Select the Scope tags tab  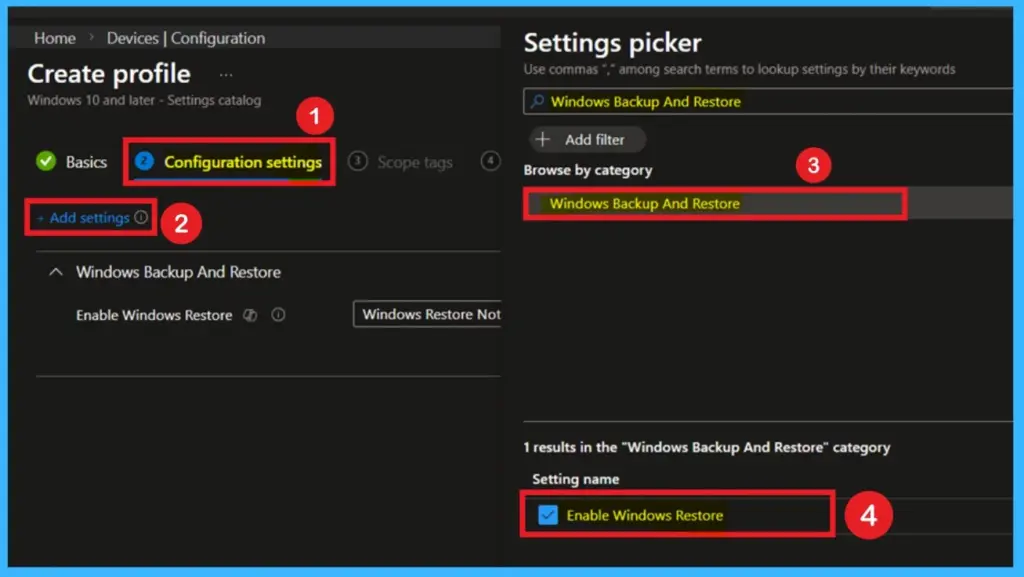416,161
